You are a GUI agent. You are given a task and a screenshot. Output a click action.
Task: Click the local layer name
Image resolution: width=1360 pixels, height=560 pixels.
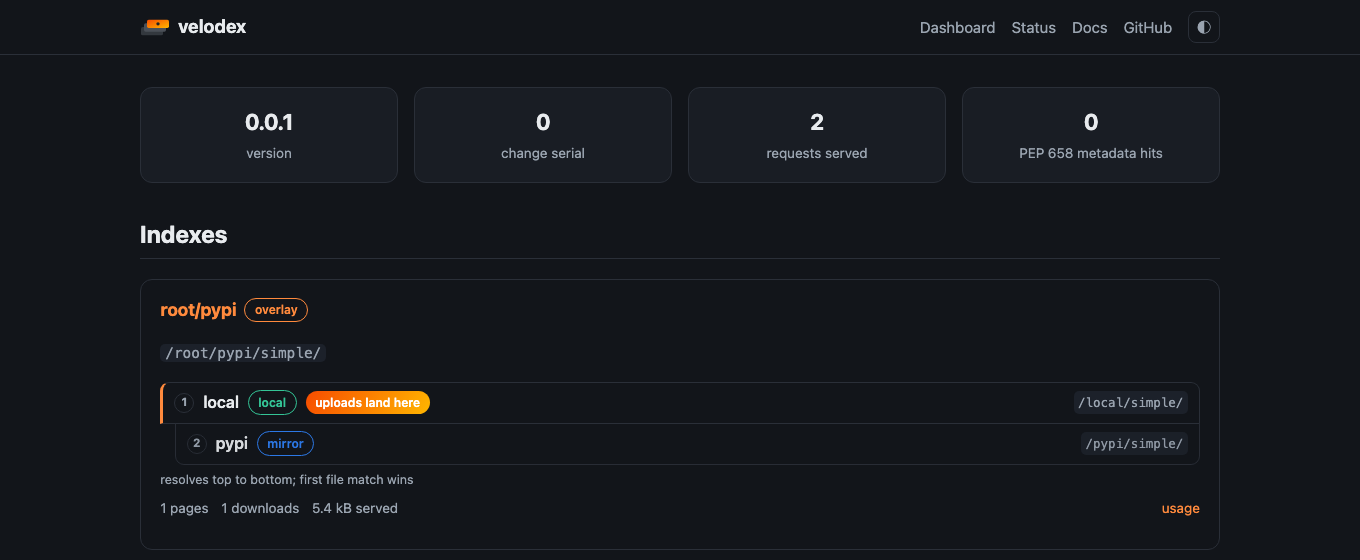221,403
